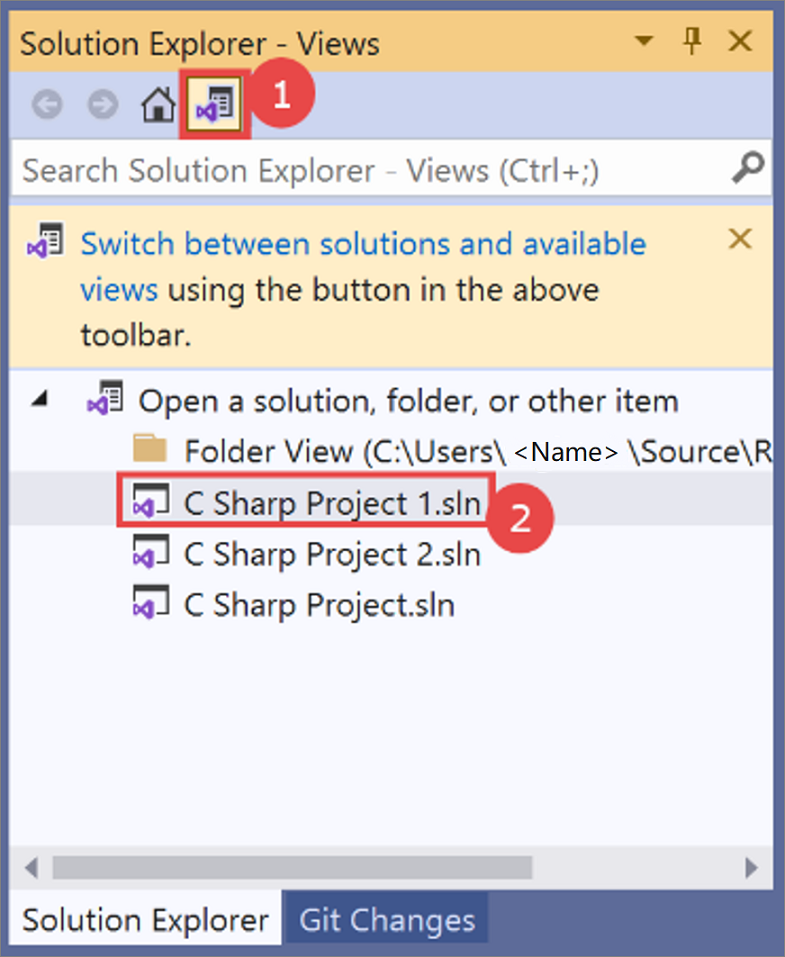Switch to the Solution Explorer tab
The width and height of the screenshot is (785, 957).
point(145,920)
